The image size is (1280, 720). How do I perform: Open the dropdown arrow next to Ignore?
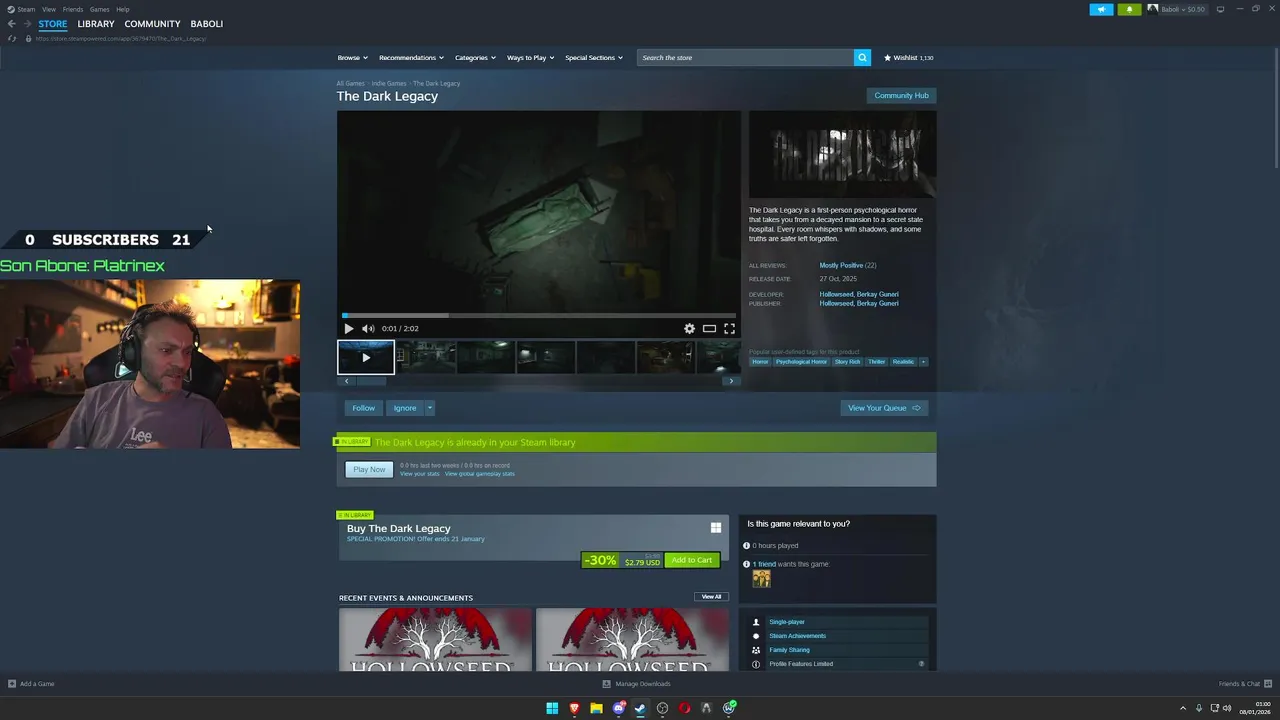429,408
